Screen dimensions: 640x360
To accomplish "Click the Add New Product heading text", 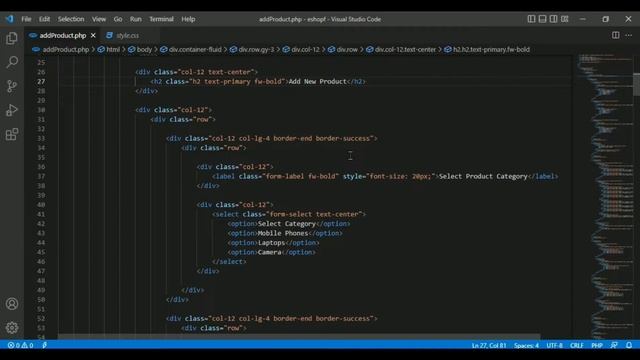I will click(317, 82).
